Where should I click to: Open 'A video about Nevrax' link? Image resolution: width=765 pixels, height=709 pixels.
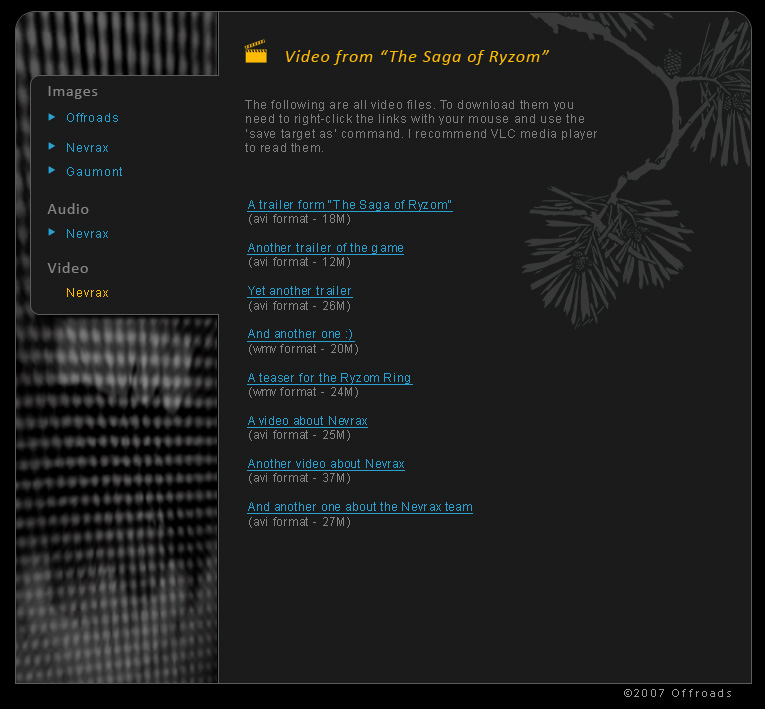307,421
